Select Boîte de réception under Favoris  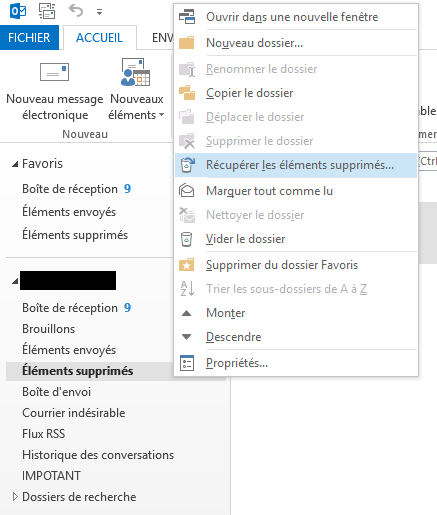(77, 189)
